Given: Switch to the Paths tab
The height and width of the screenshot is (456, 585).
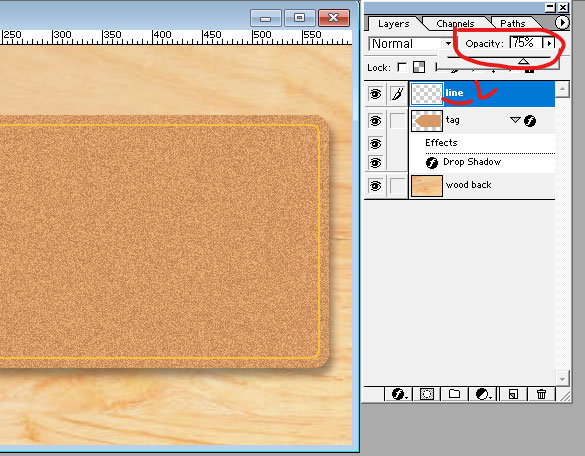Looking at the screenshot, I should point(513,24).
